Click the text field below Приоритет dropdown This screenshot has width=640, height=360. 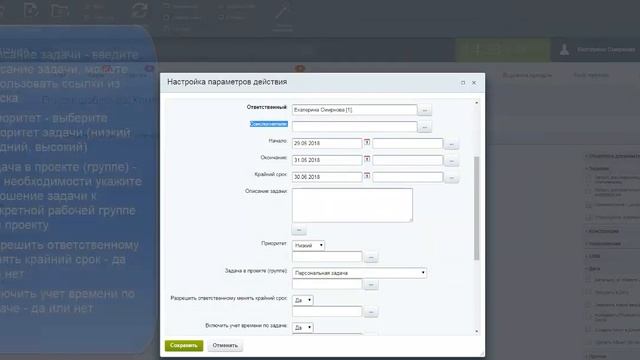pyautogui.click(x=327, y=256)
